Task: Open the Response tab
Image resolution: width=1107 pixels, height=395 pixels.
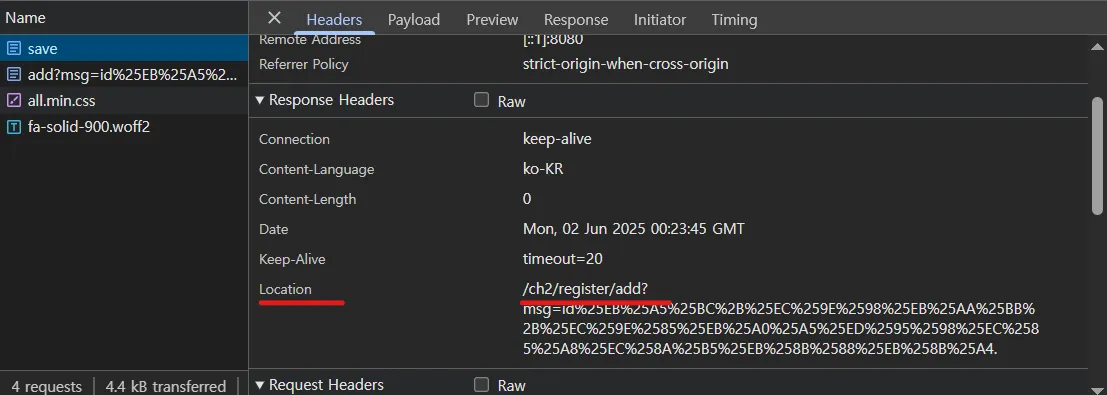Action: [576, 20]
